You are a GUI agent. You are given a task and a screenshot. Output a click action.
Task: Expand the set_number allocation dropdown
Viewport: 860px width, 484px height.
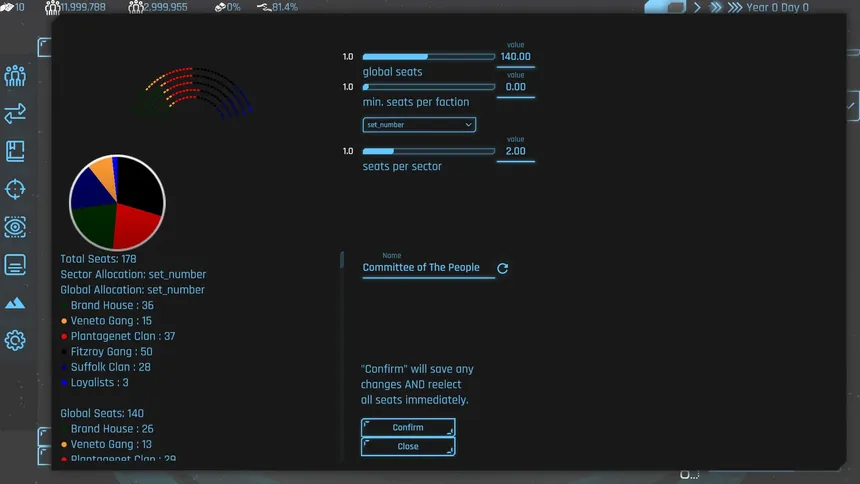point(419,125)
